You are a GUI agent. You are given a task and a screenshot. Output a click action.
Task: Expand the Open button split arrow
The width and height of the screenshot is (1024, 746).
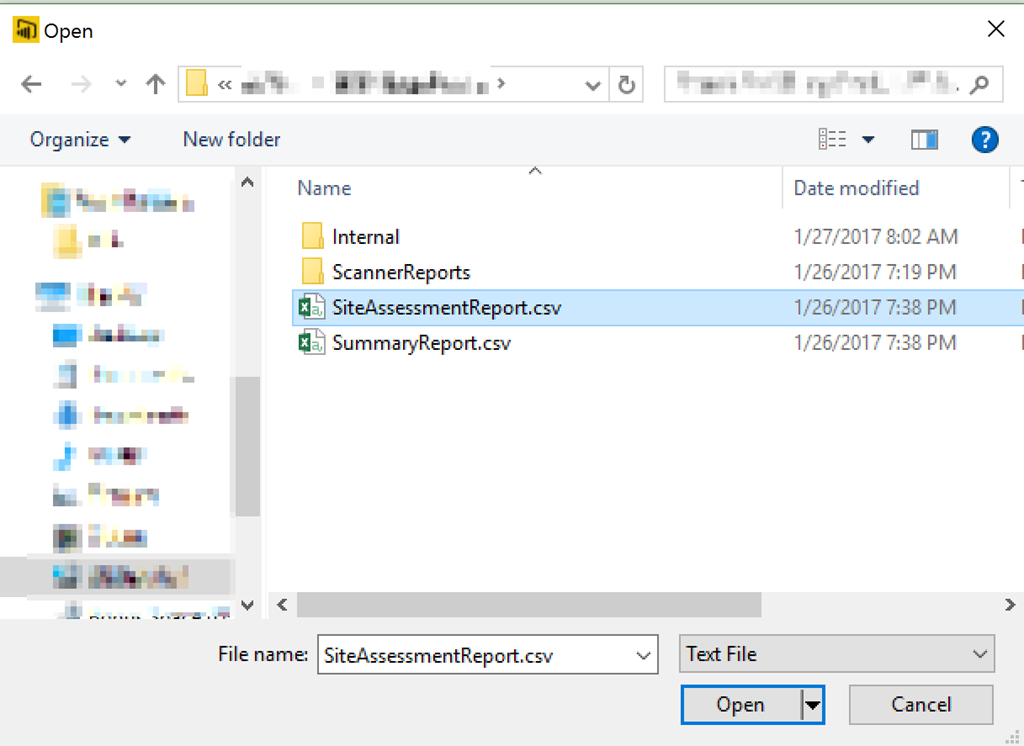[x=812, y=705]
